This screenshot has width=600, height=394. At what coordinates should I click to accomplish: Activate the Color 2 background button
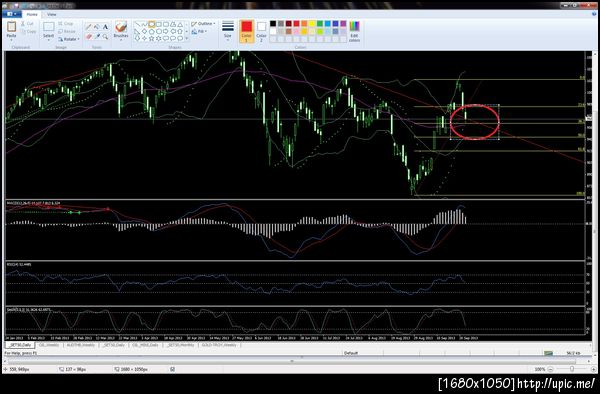pos(261,31)
